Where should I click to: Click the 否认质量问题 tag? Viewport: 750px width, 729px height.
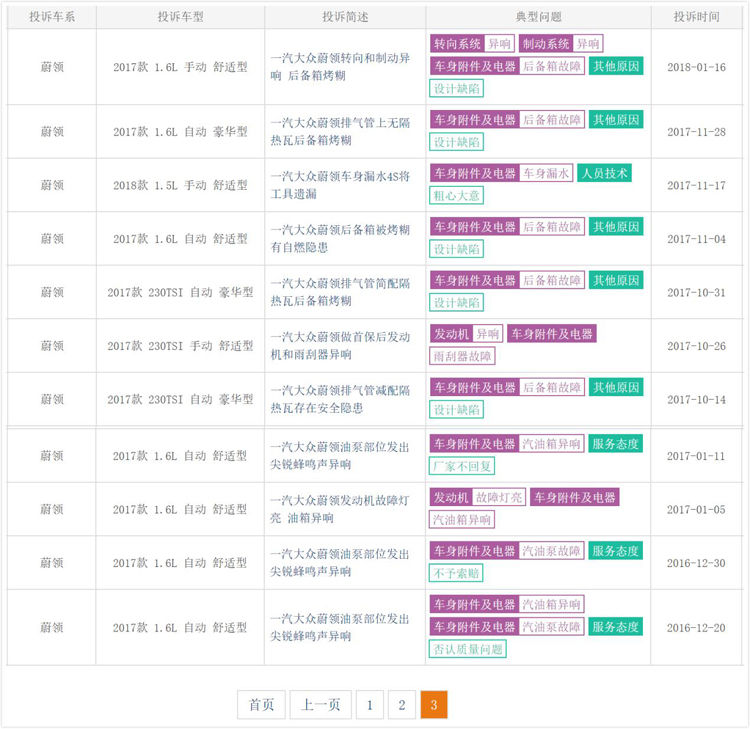[x=467, y=649]
